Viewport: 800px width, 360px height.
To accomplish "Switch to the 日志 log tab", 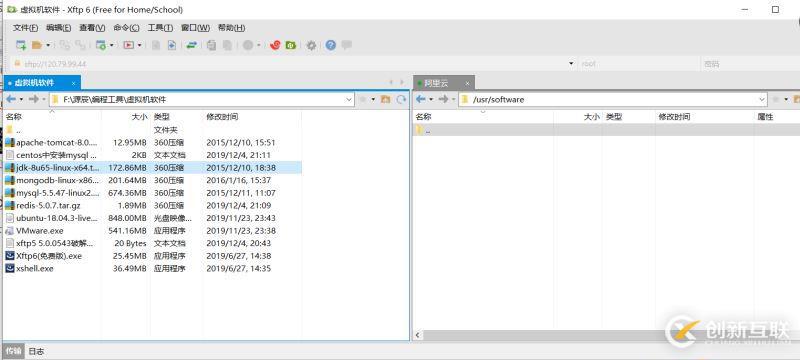I will click(x=36, y=351).
